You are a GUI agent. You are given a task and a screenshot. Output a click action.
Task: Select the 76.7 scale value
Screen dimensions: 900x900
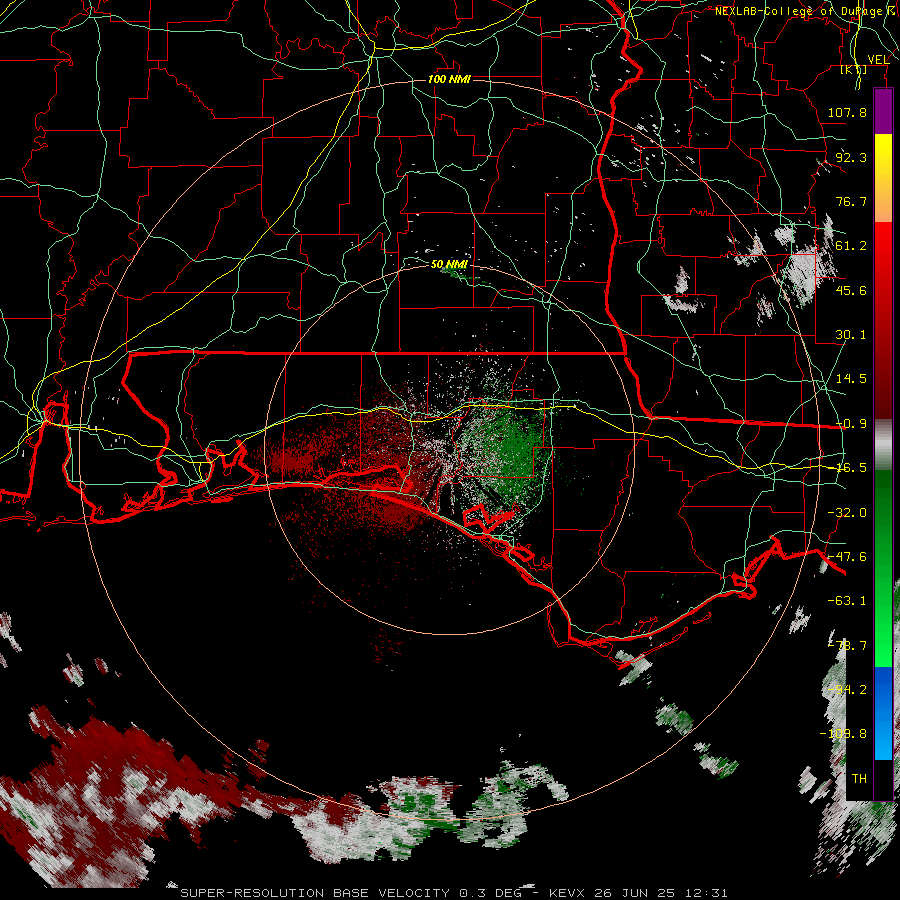pyautogui.click(x=851, y=201)
